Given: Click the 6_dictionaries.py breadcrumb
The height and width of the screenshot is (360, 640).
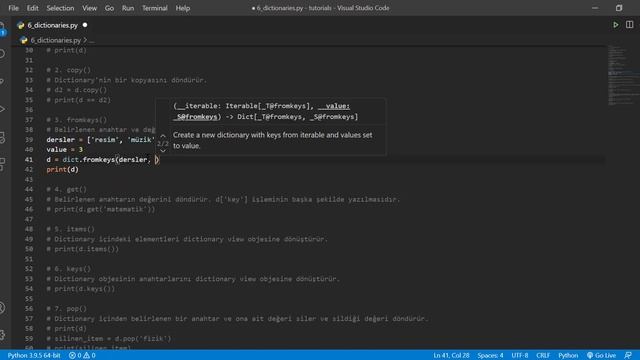Looking at the screenshot, I should pos(56,40).
